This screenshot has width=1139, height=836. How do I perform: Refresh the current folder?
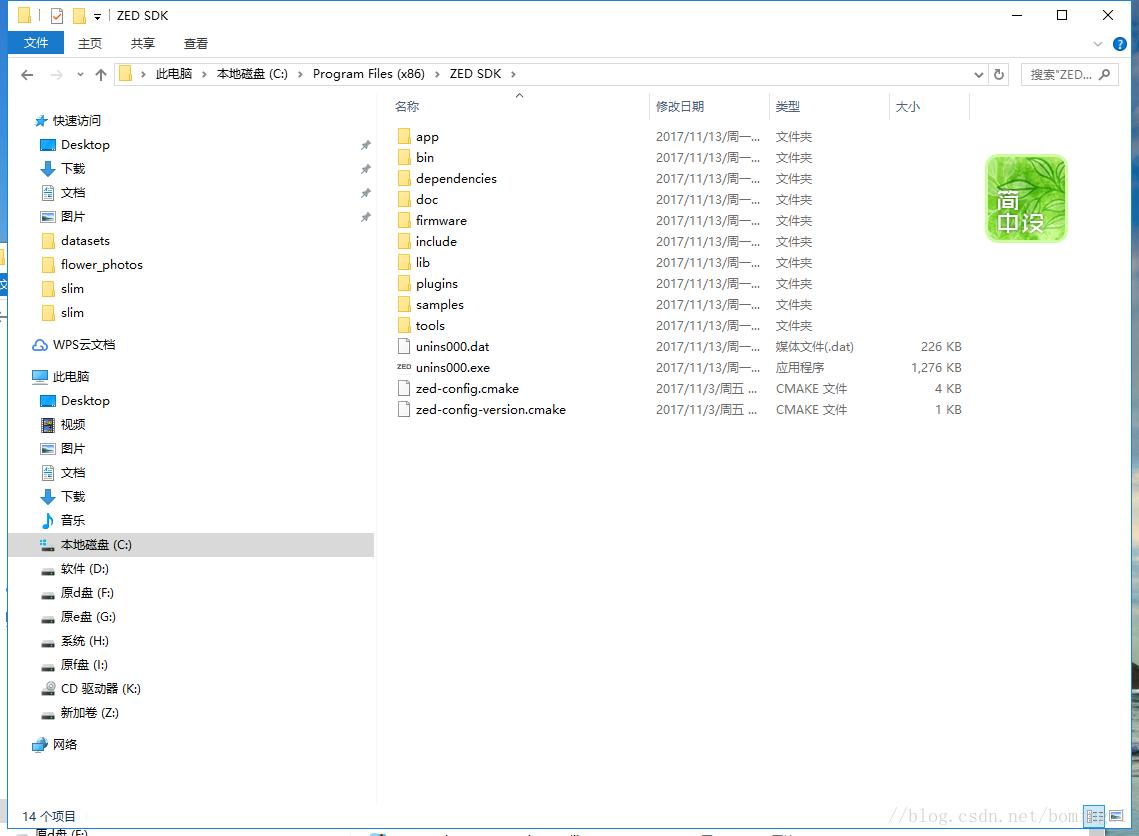coord(999,74)
